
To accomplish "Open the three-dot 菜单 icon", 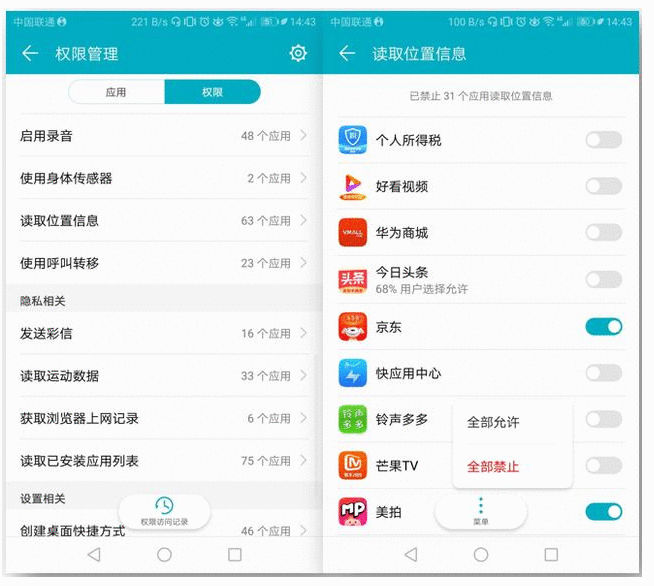I will coord(481,506).
